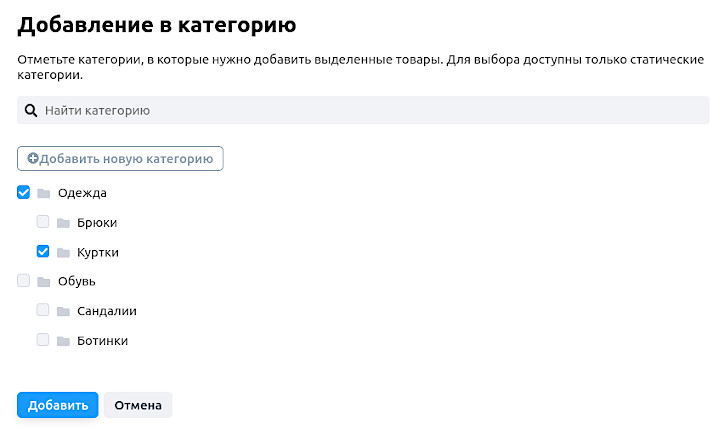Click the plus icon for new category

[x=33, y=159]
